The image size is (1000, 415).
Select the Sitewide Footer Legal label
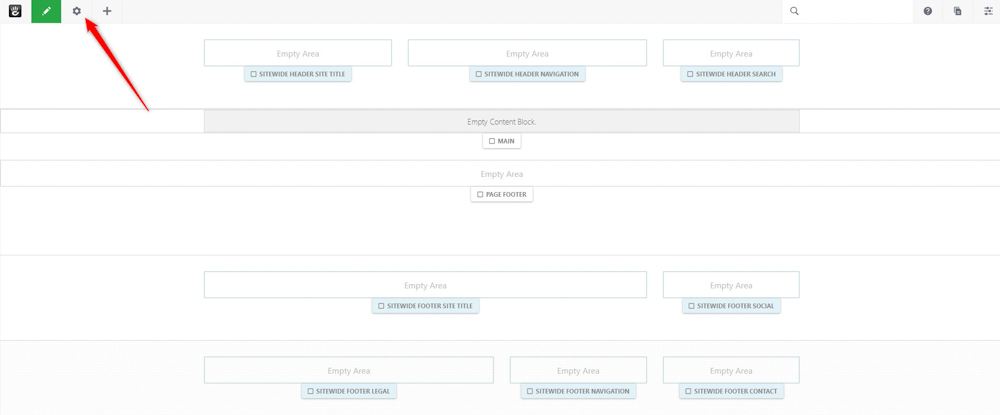coord(349,391)
